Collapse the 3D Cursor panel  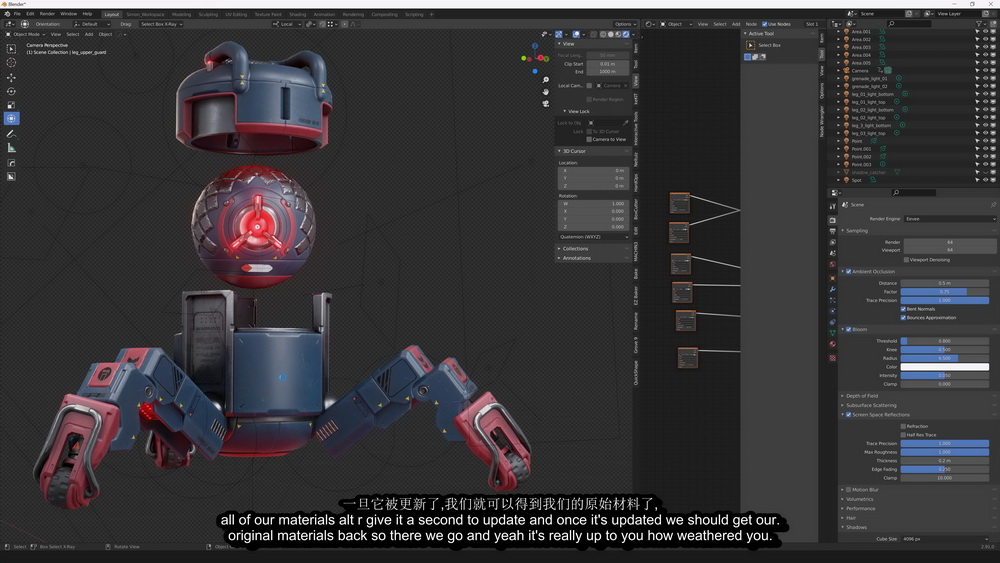point(574,151)
